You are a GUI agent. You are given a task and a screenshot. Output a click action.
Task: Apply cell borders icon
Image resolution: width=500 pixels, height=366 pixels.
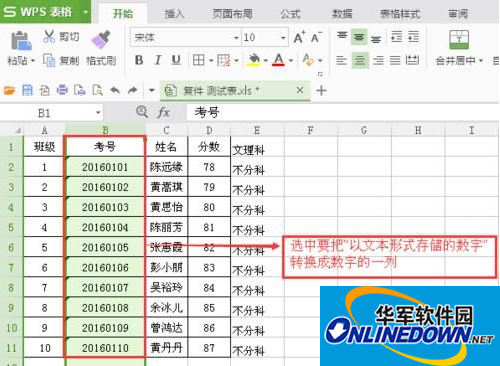pyautogui.click(x=199, y=60)
